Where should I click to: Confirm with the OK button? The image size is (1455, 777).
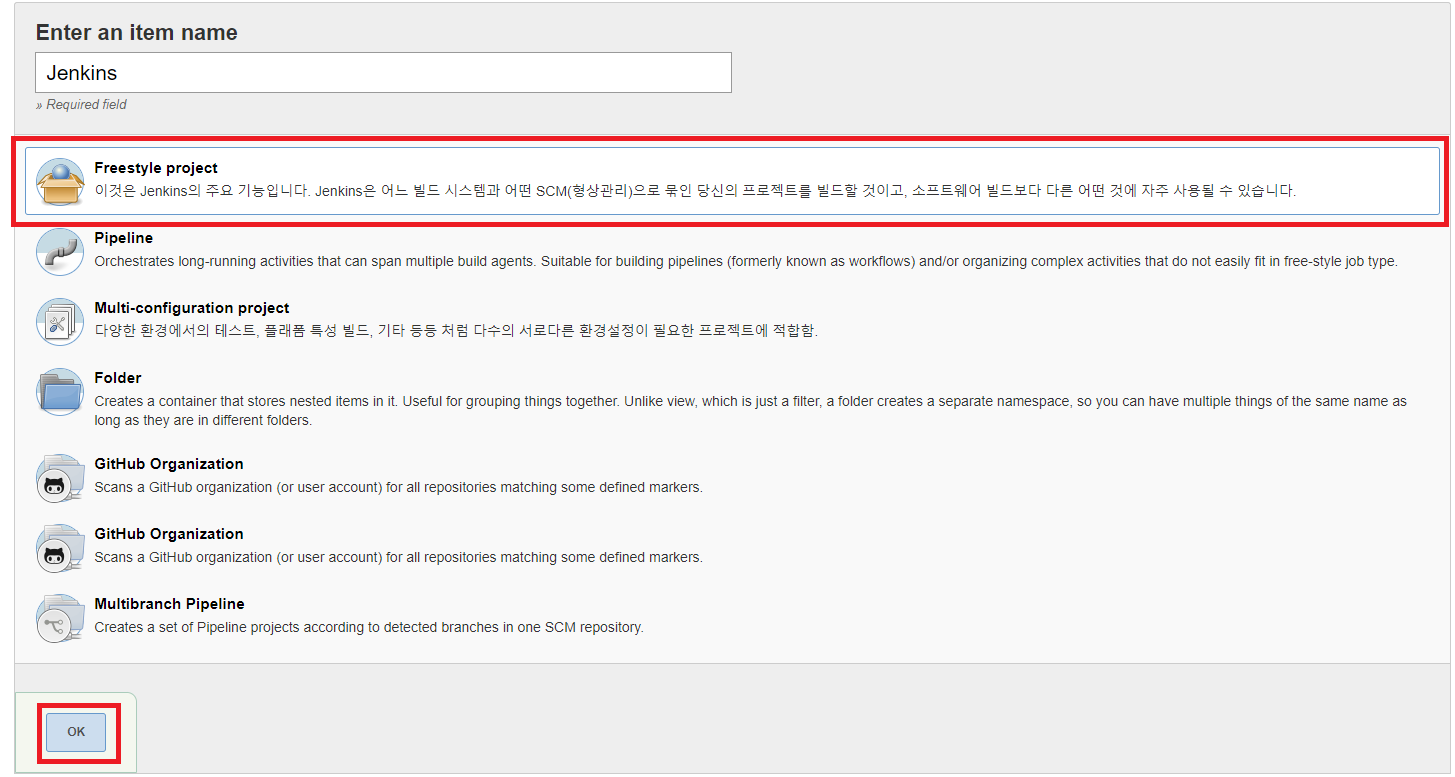point(76,732)
